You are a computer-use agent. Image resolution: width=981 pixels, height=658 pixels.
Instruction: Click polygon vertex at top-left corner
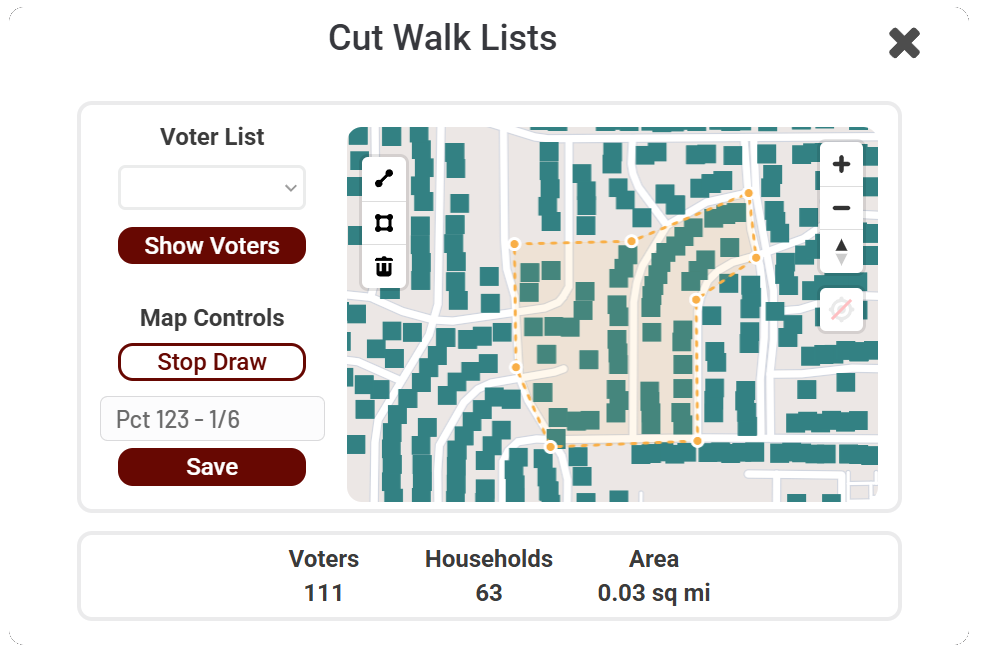[514, 243]
